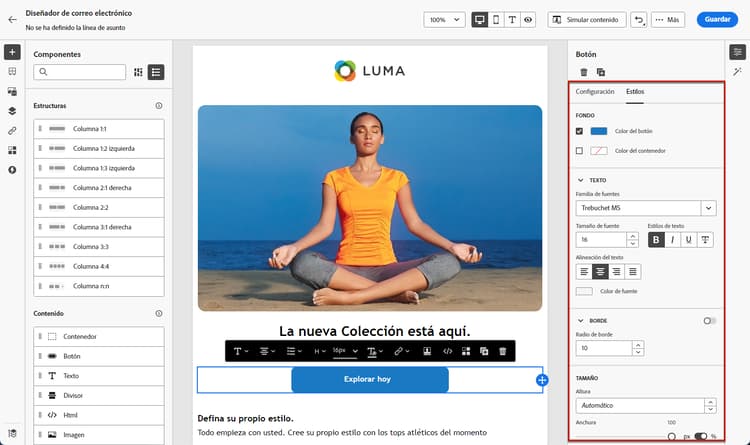Enable the Borde toggle switch
This screenshot has height=445, width=750.
click(x=710, y=321)
